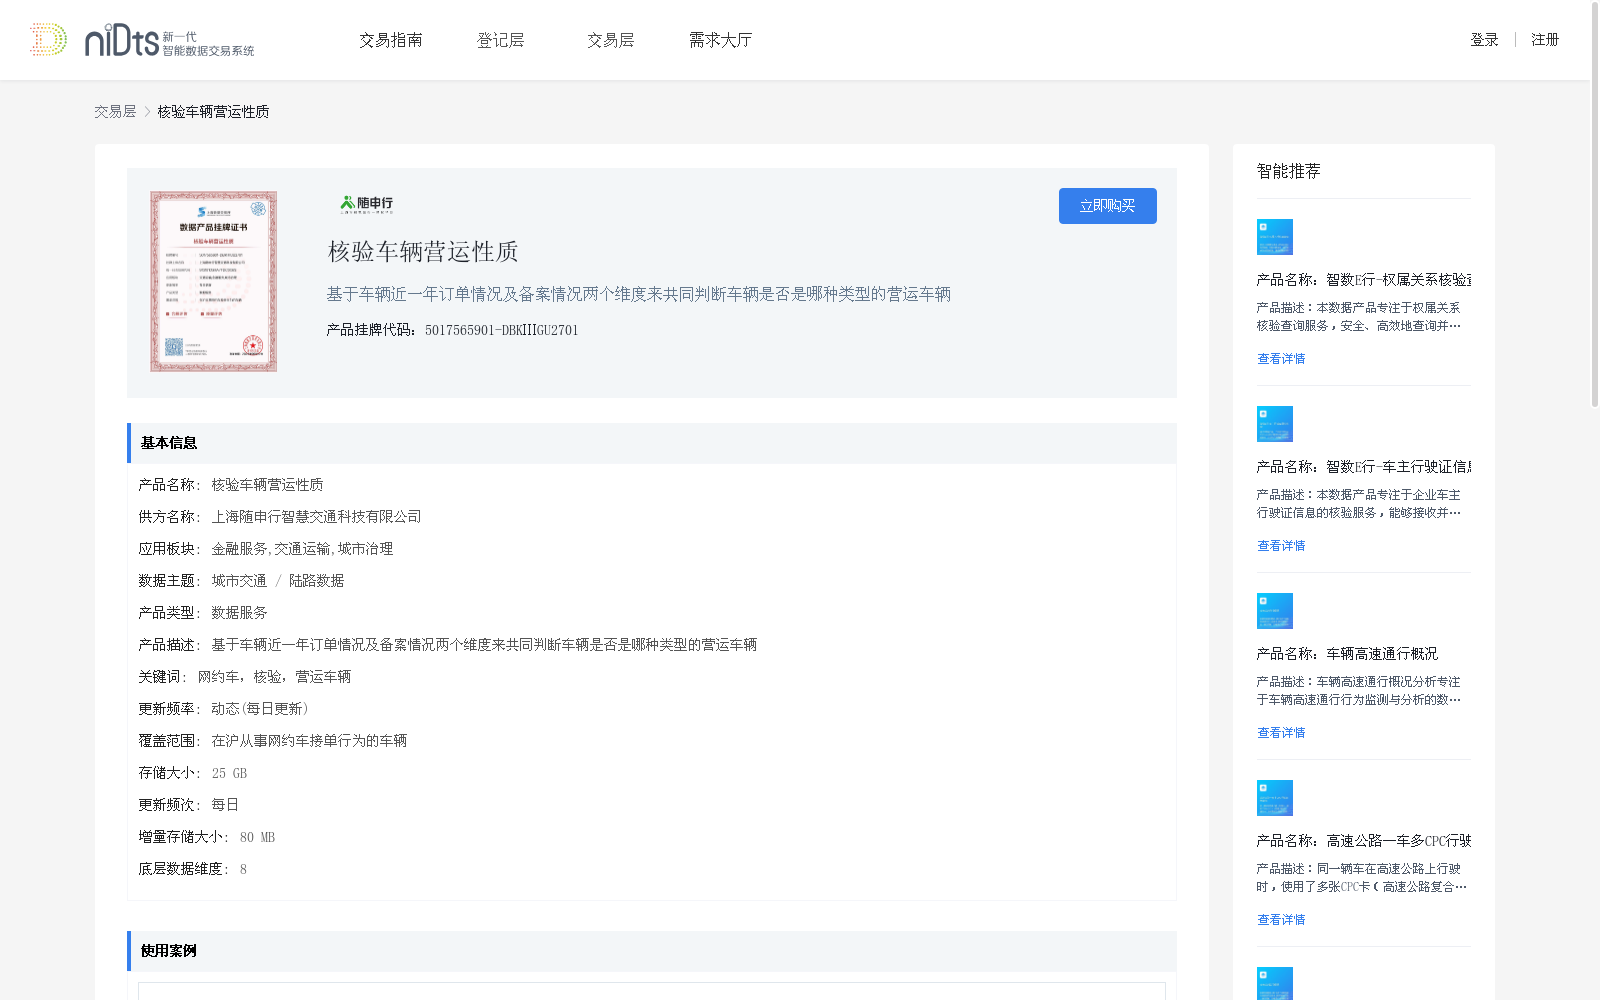Open the 登记层 menu item

501,40
